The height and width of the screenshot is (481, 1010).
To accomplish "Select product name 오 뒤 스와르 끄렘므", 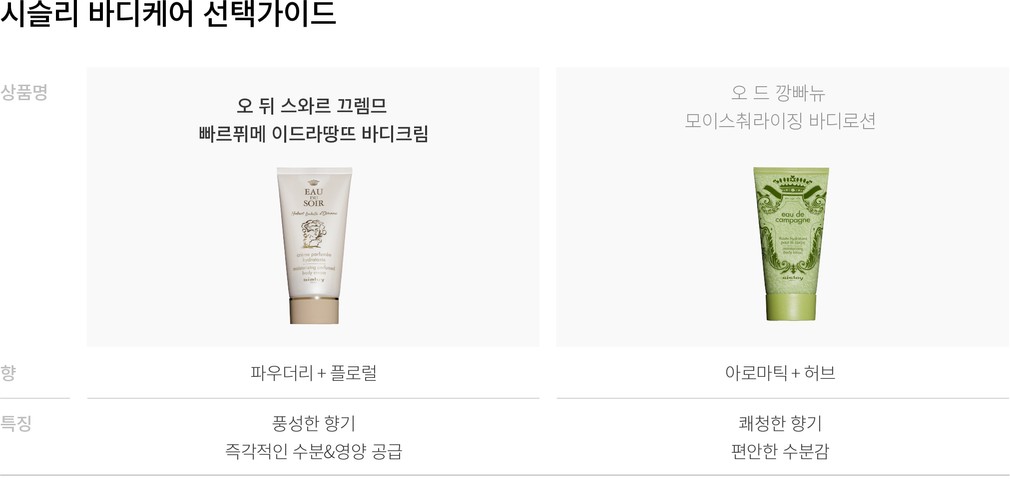I will (x=312, y=106).
